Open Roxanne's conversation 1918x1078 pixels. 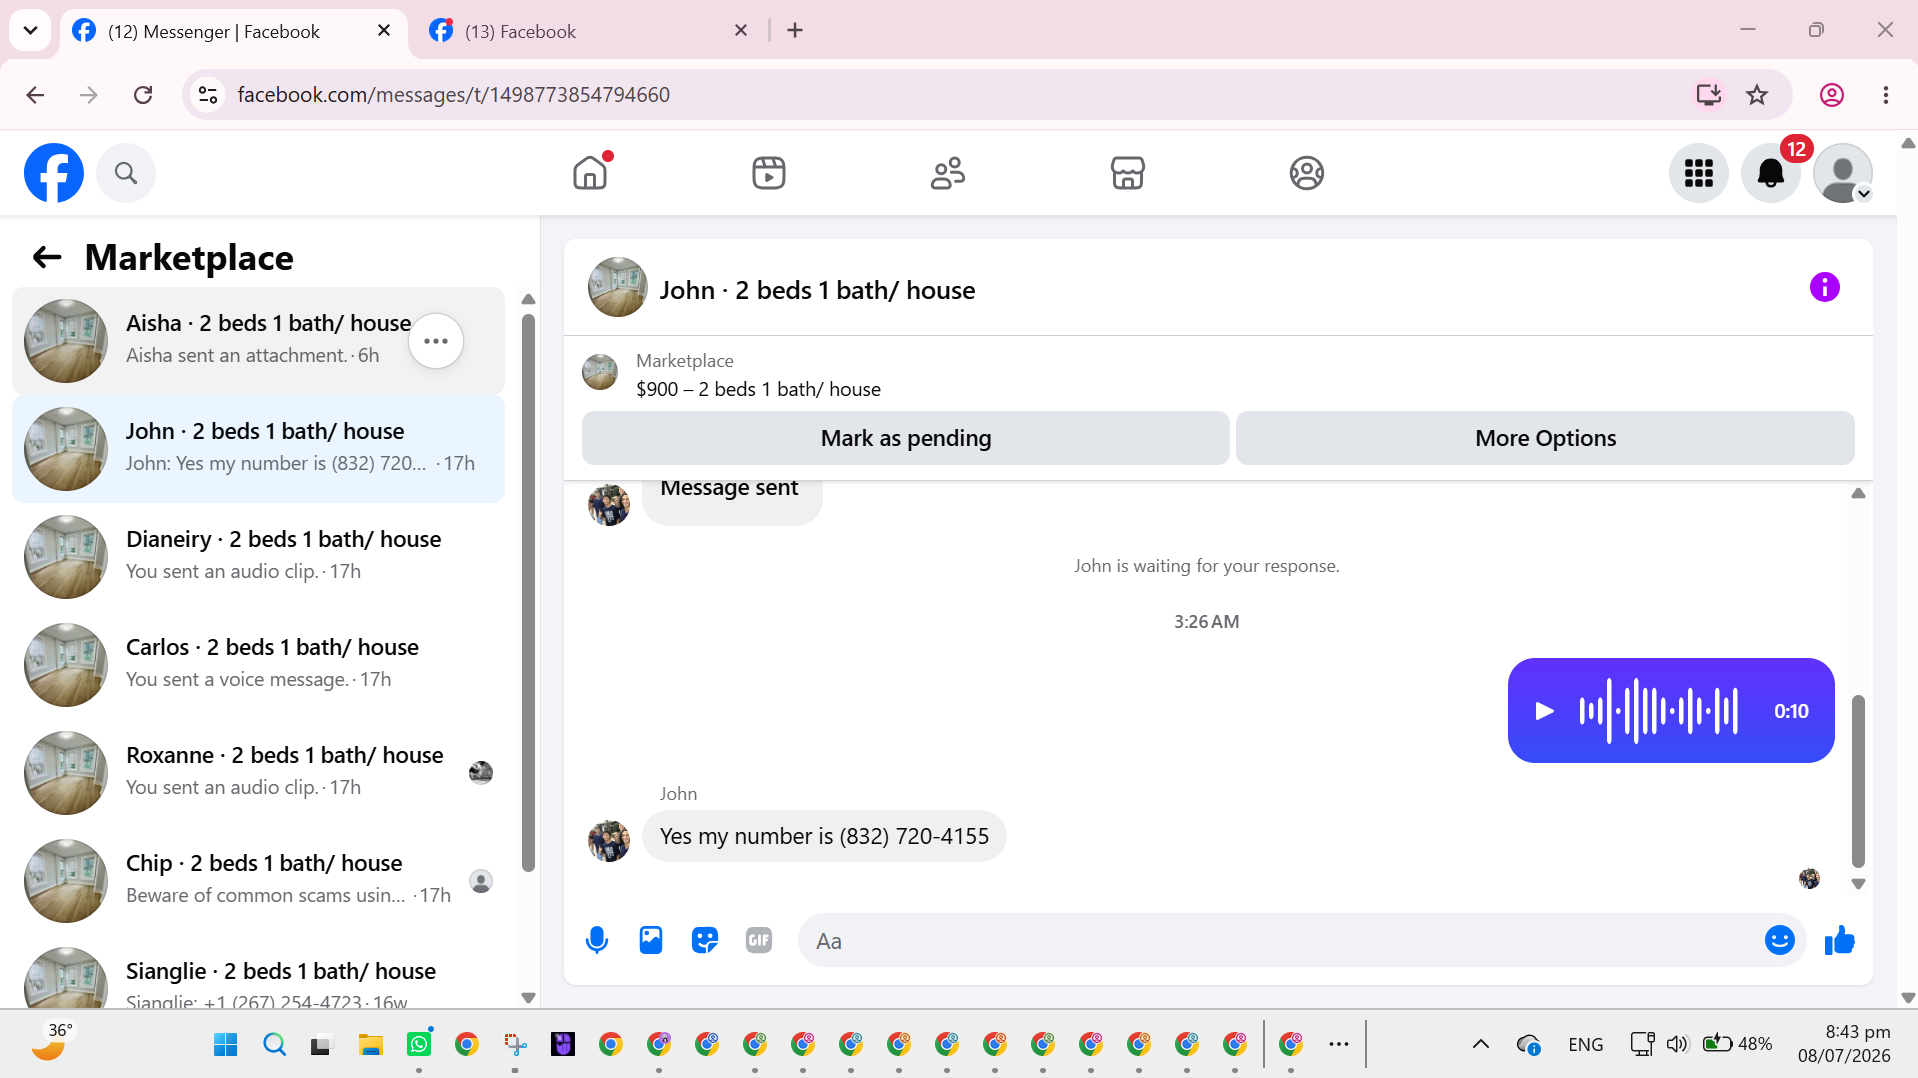258,773
